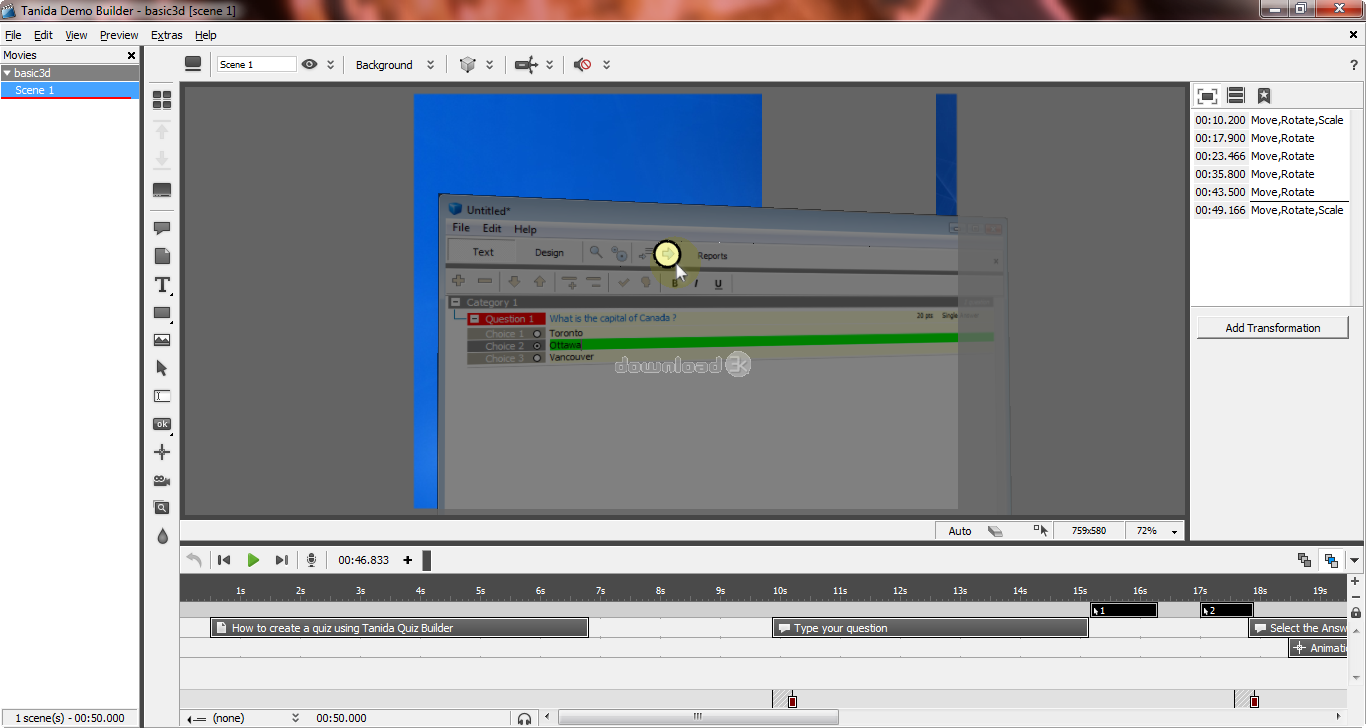
Task: Click the Scene 1 name input field
Action: [x=257, y=64]
